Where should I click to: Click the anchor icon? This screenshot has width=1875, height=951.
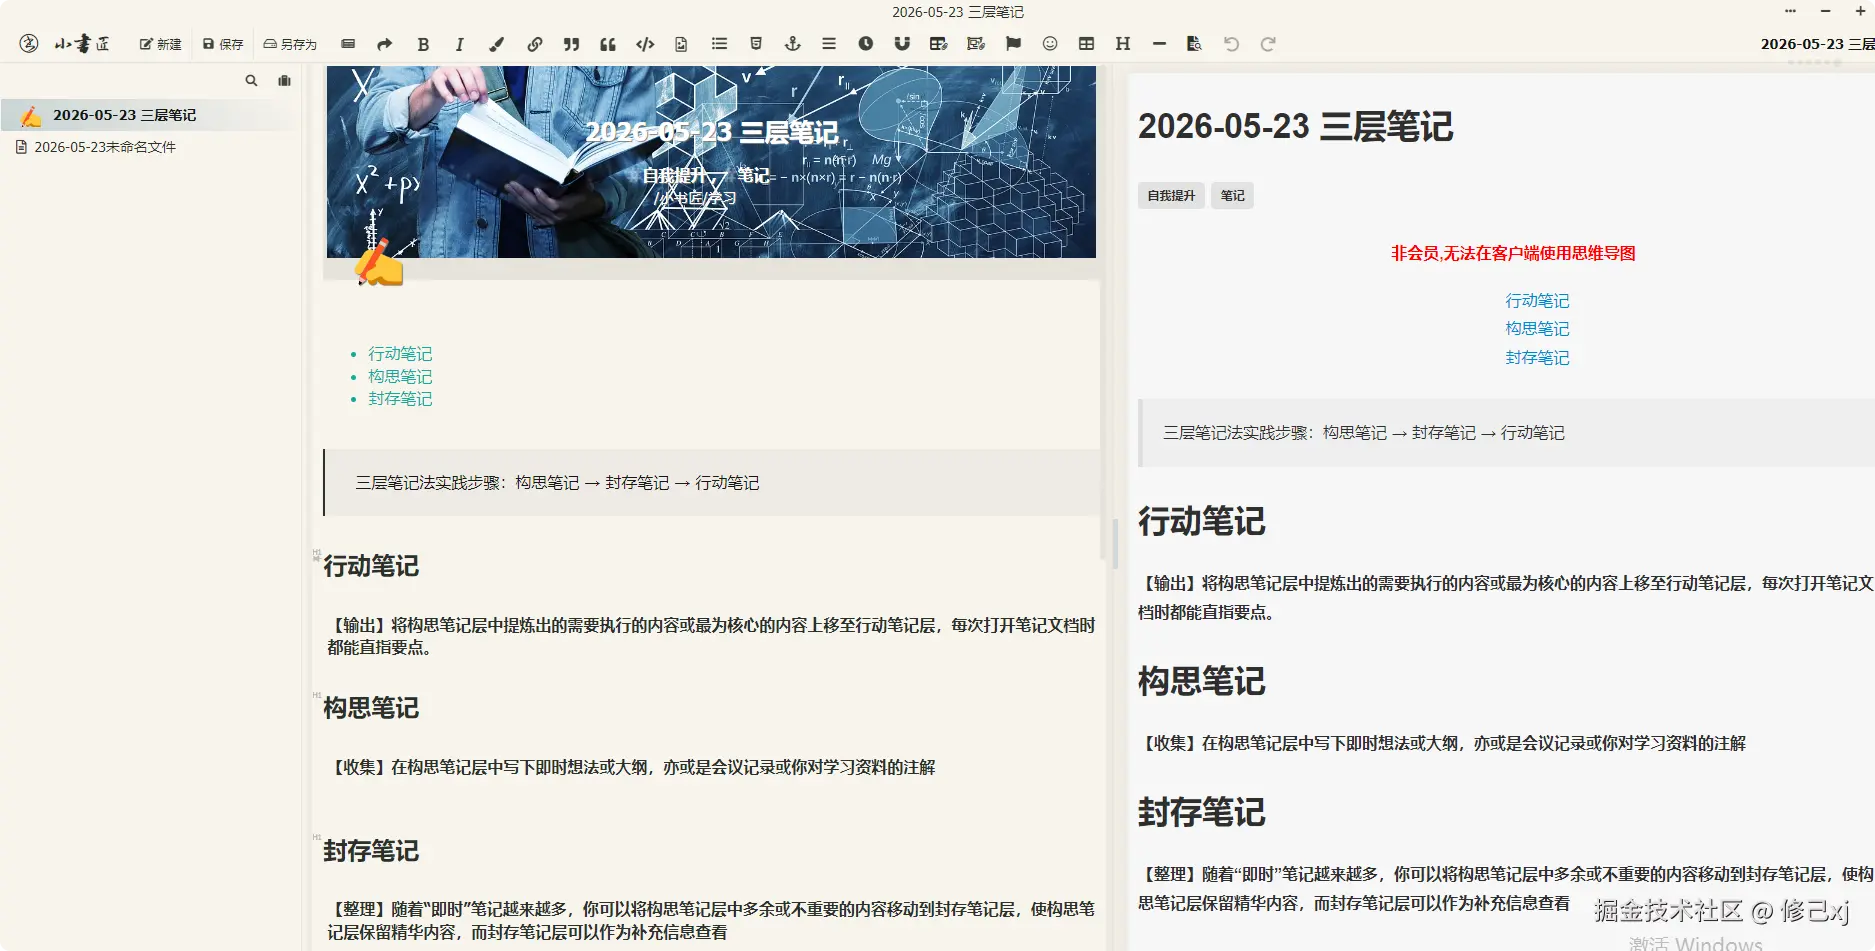[792, 44]
